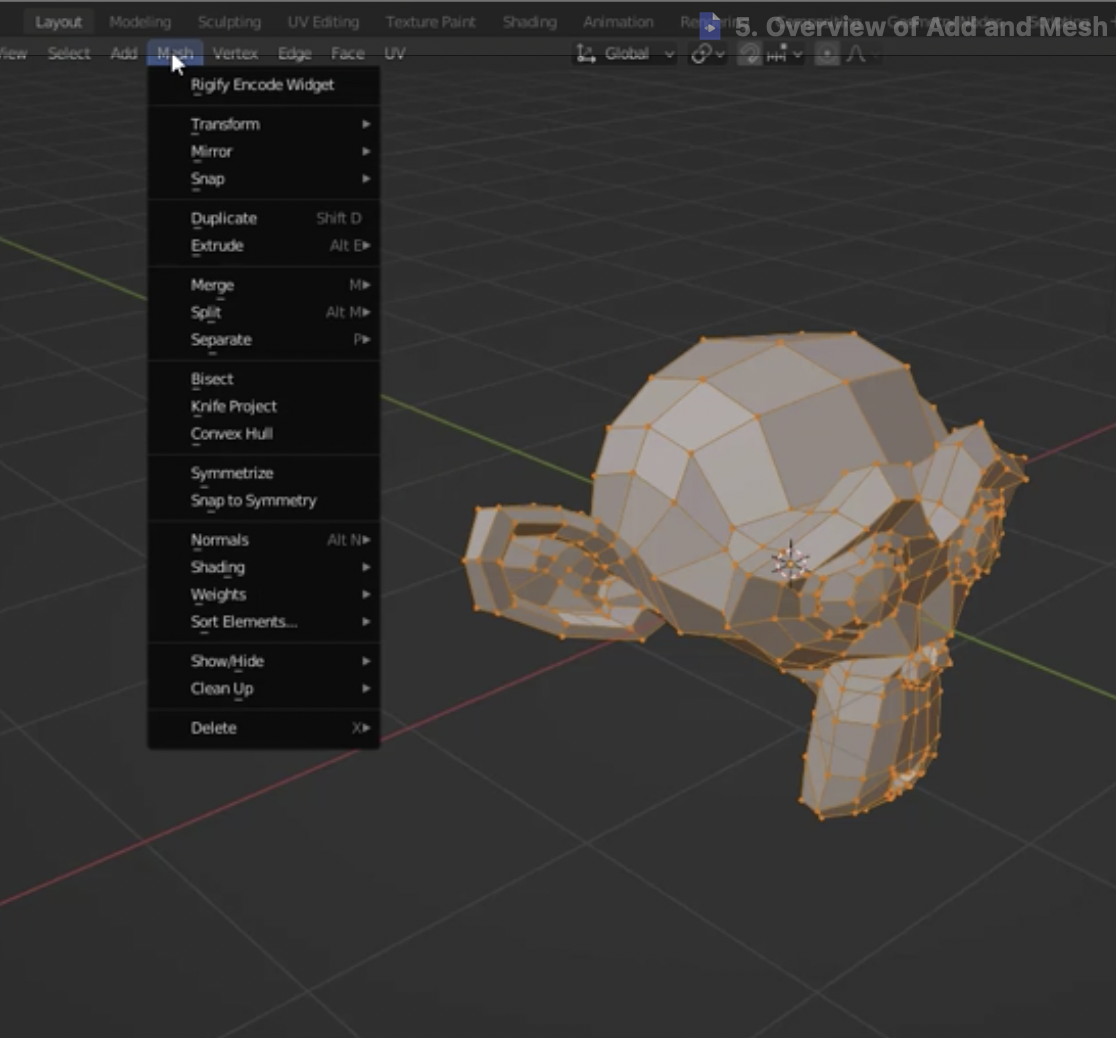Open the Snapping options dropdown

coord(784,53)
